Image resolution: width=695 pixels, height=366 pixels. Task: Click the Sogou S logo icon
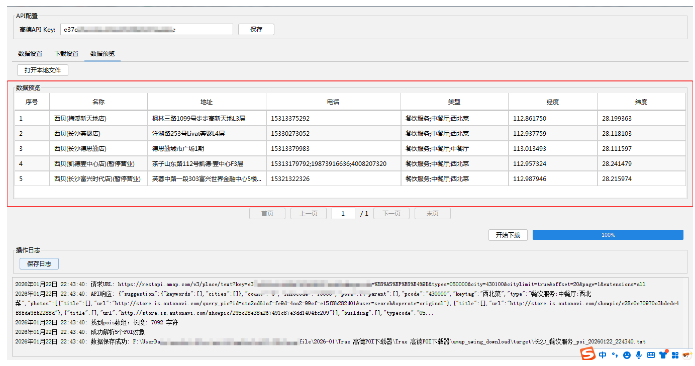point(588,354)
